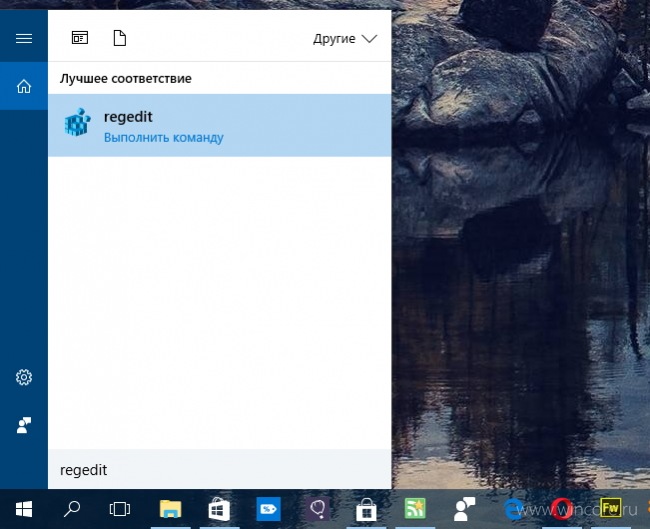Expand the Другие filter dropdown
This screenshot has width=650, height=529.
[x=345, y=39]
